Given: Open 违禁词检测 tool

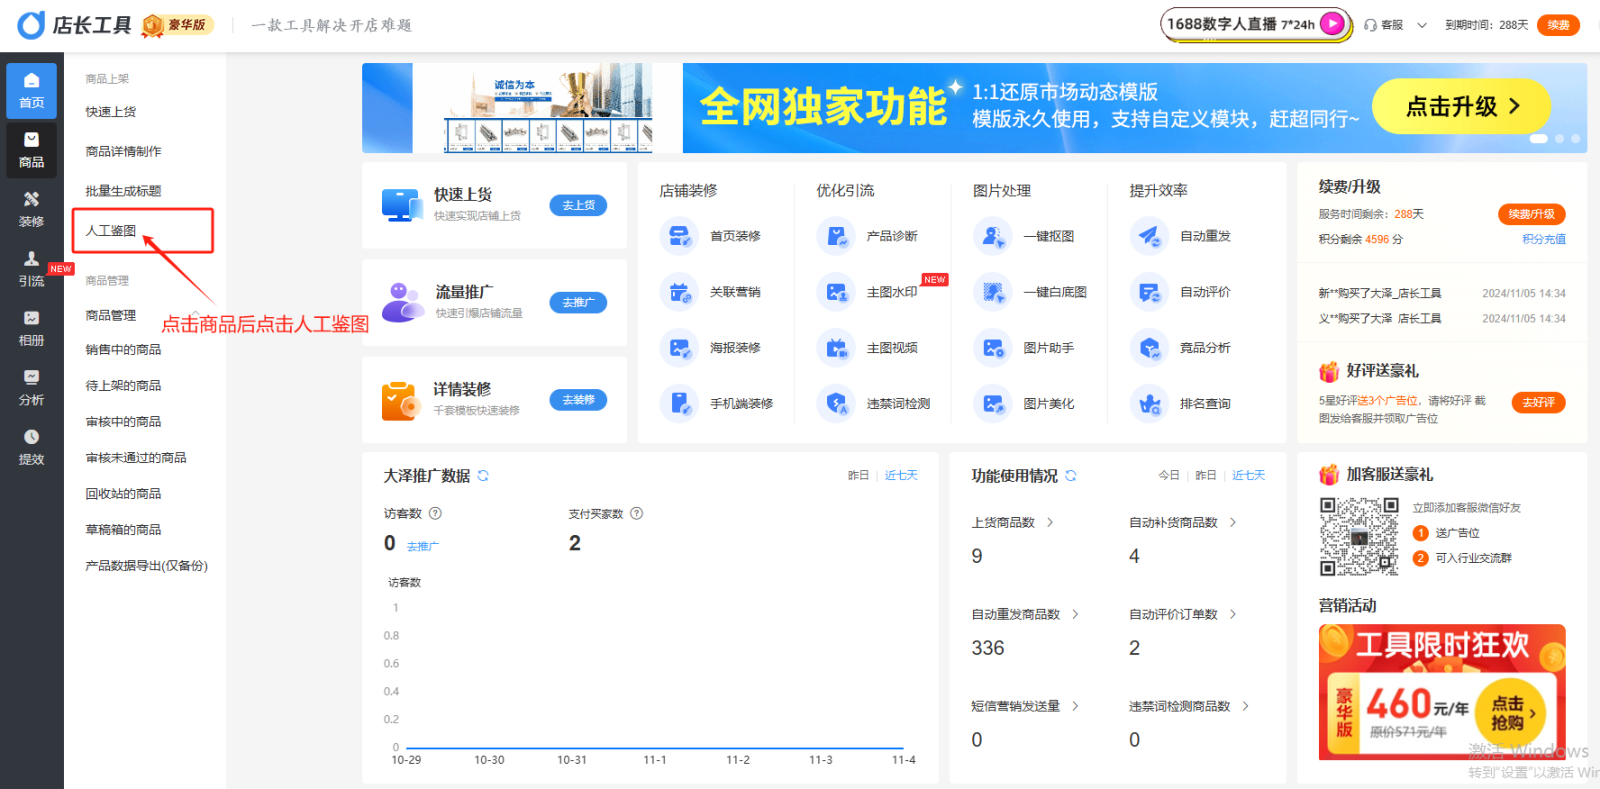Looking at the screenshot, I should pyautogui.click(x=874, y=404).
